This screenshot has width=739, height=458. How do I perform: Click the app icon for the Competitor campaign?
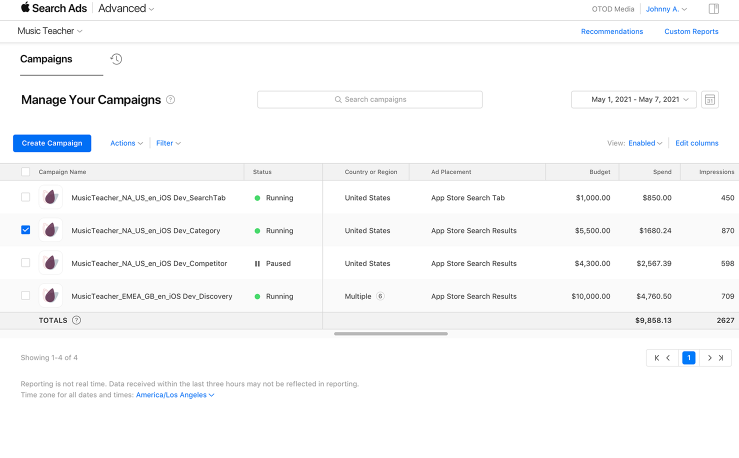pos(50,262)
